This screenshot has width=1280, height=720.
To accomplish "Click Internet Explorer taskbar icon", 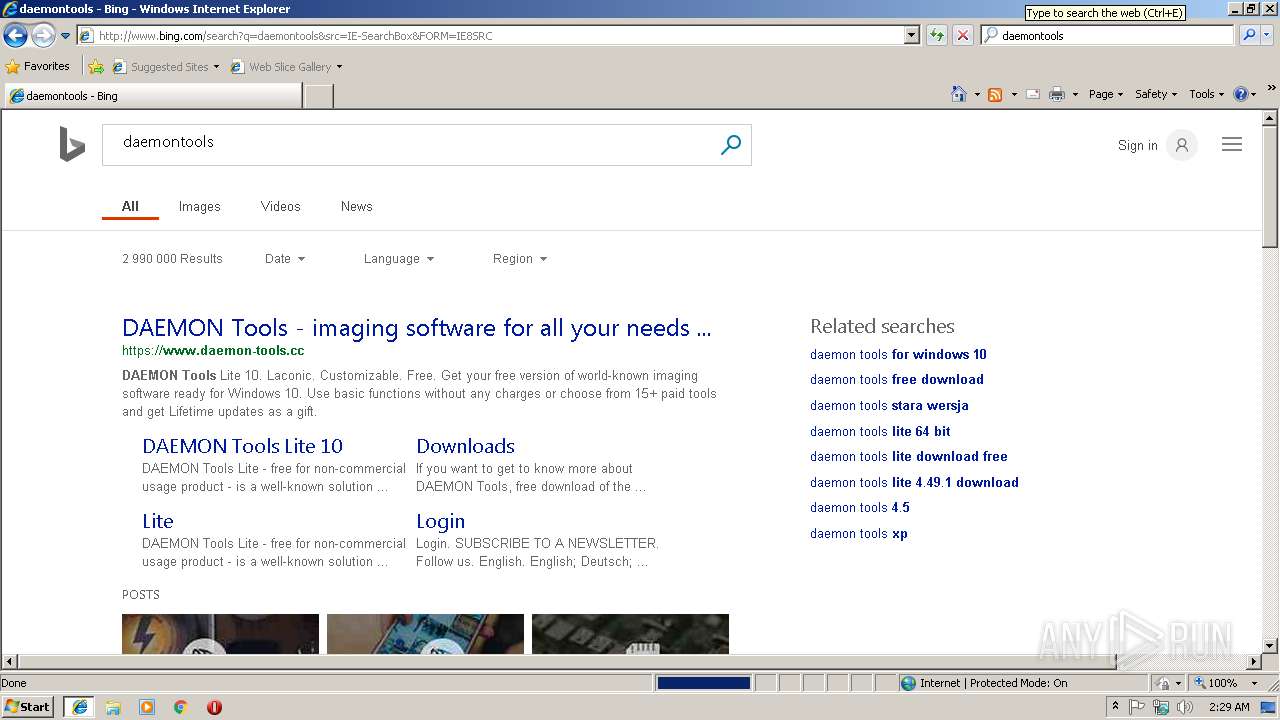I will (x=79, y=707).
